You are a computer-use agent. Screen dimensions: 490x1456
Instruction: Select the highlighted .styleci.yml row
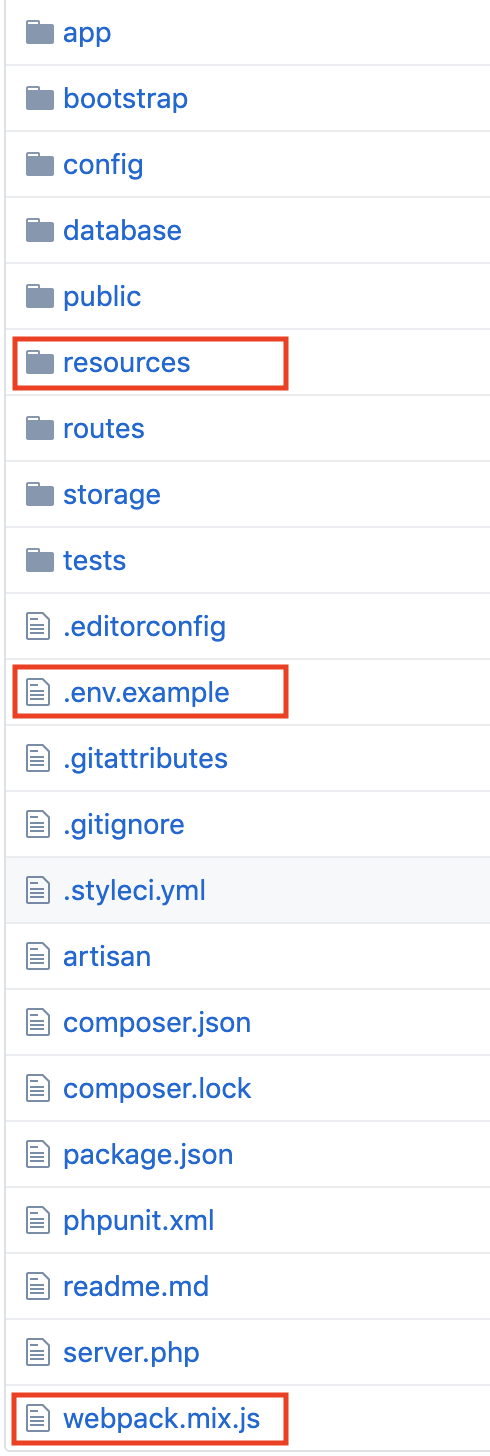(247, 890)
